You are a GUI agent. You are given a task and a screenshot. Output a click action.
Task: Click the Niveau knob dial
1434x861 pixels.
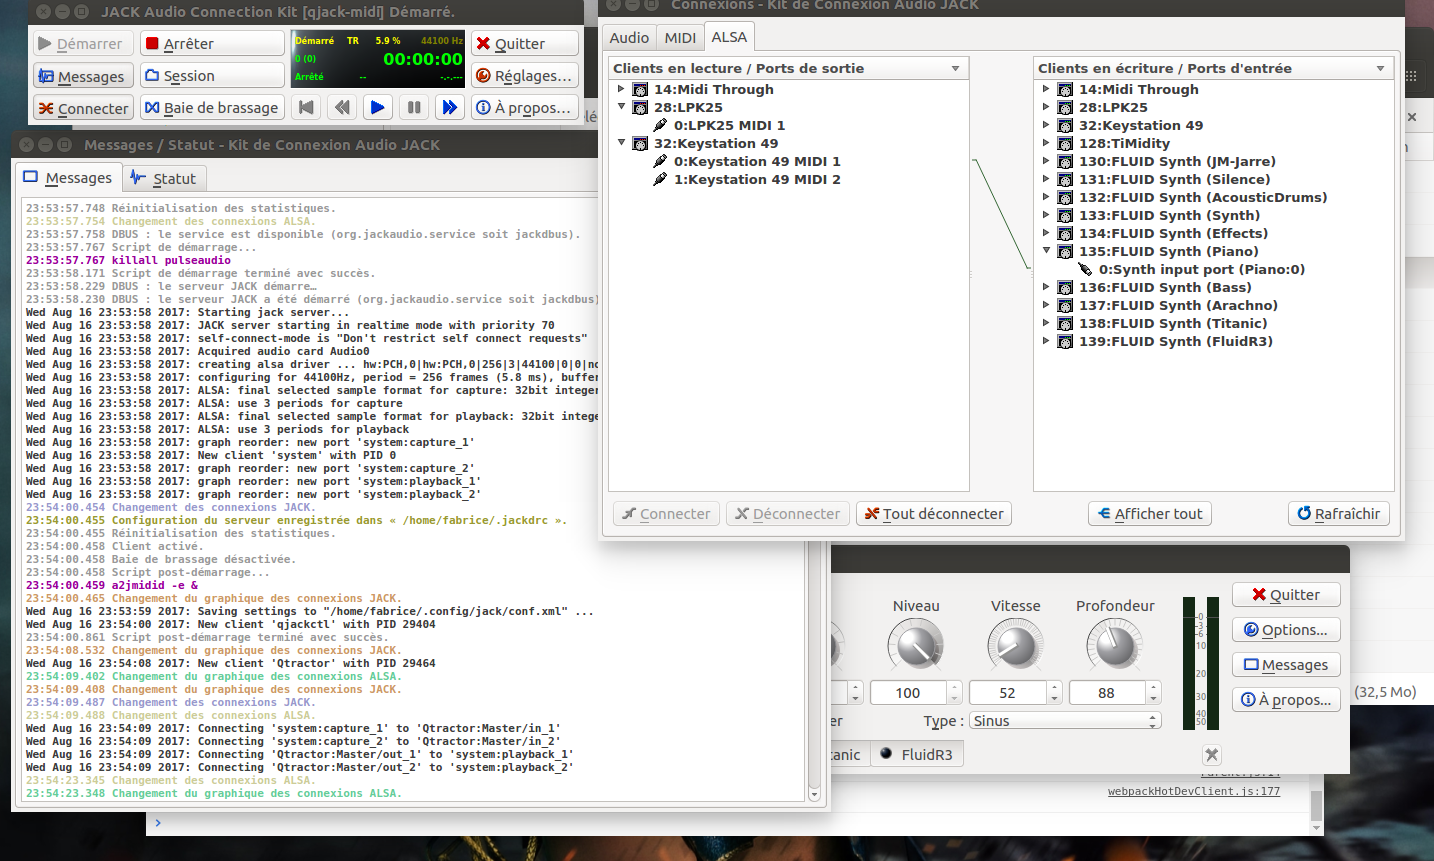(x=915, y=645)
